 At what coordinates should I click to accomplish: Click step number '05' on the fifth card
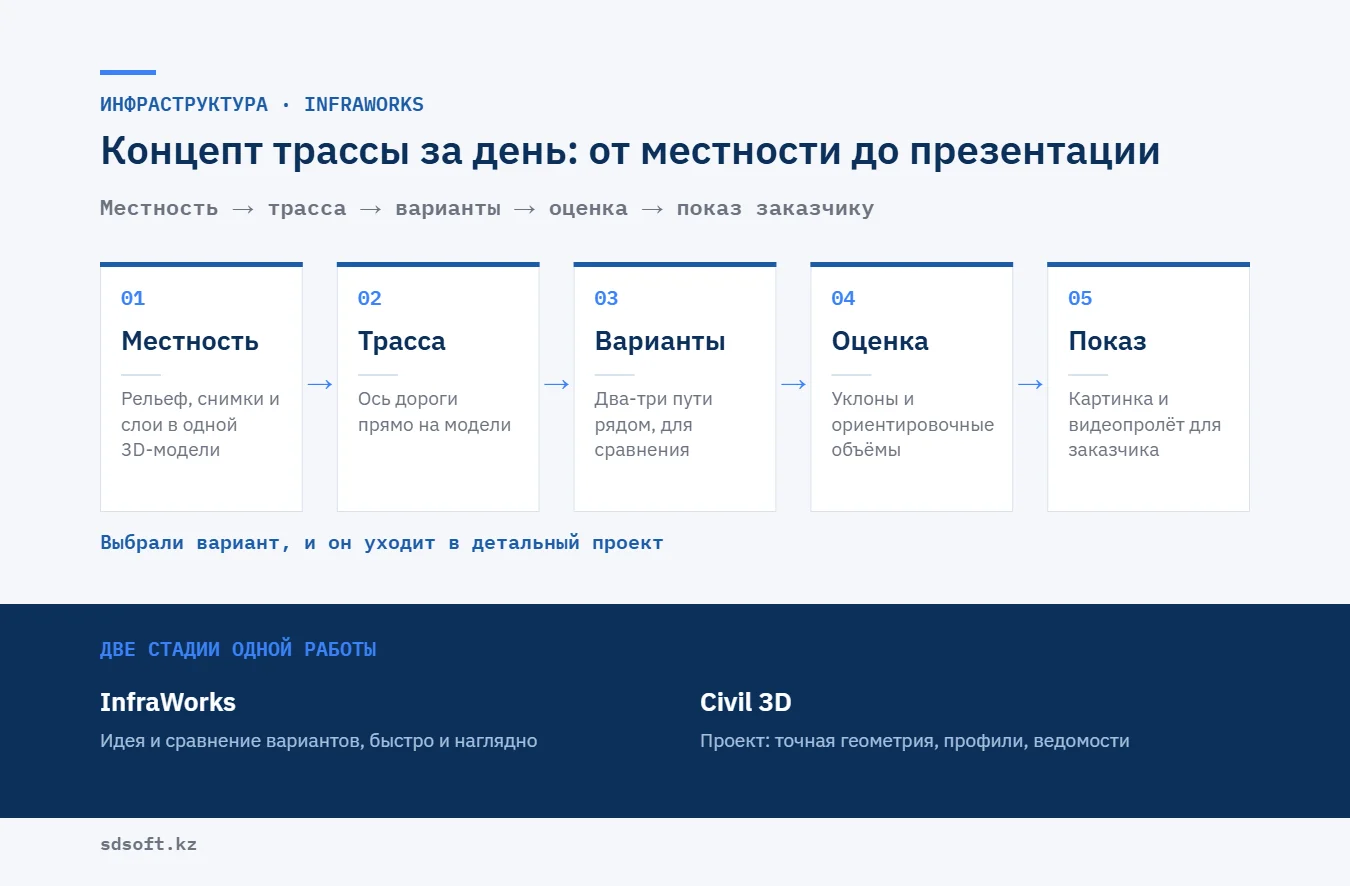(1081, 298)
